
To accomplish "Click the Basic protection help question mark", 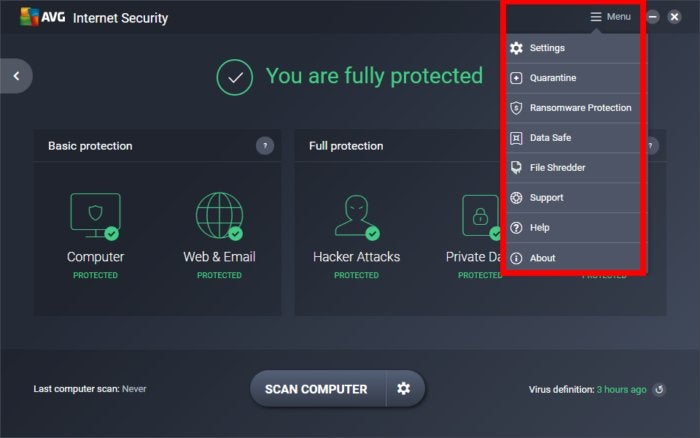I will pyautogui.click(x=265, y=146).
